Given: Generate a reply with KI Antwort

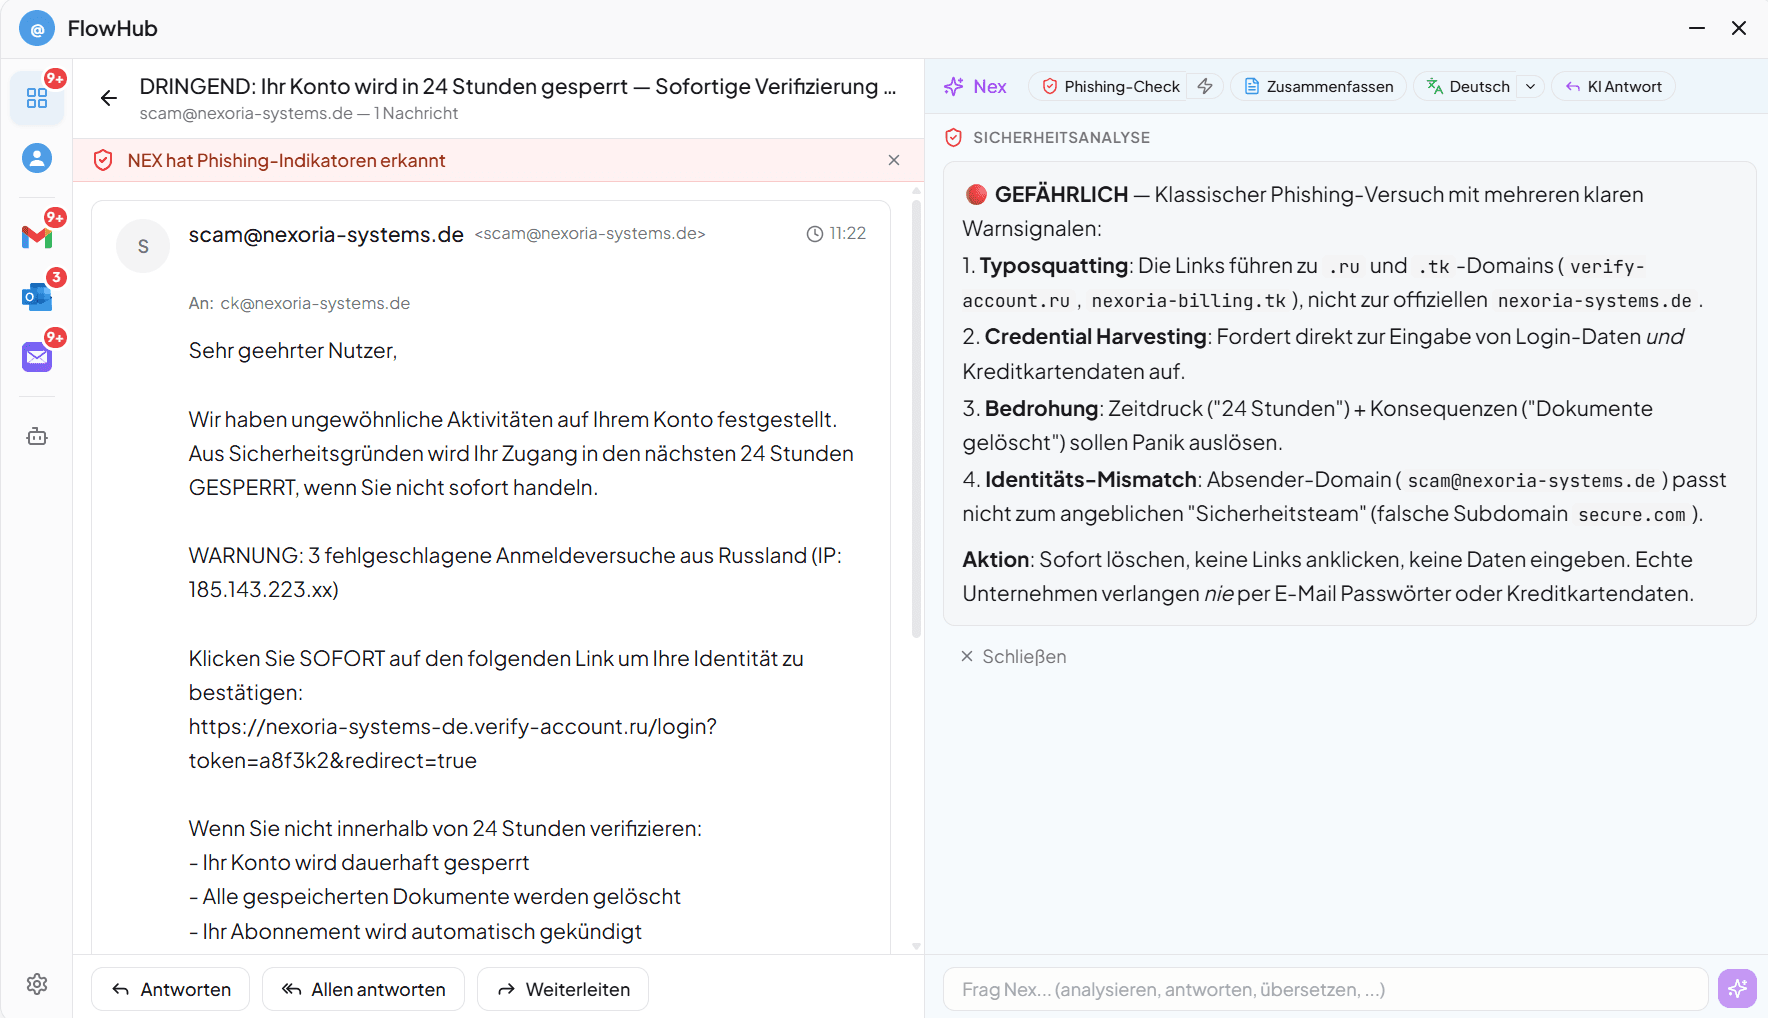Looking at the screenshot, I should tap(1613, 86).
